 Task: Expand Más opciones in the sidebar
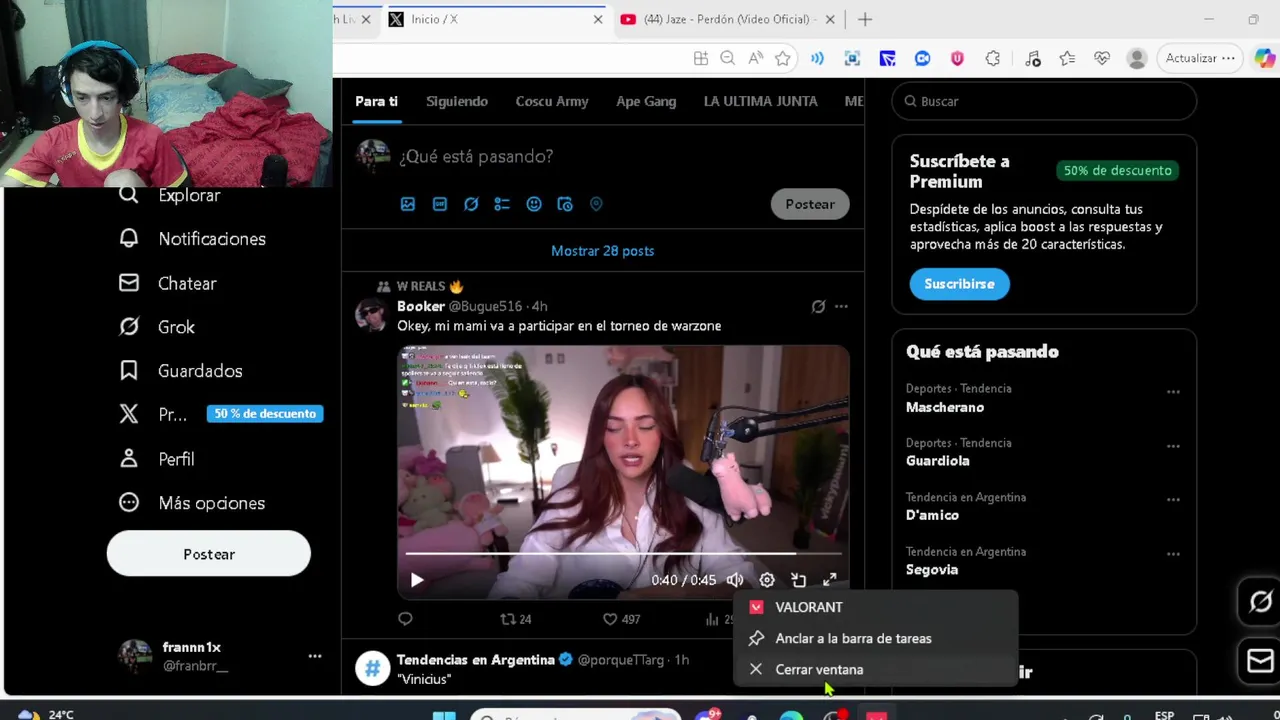(x=193, y=503)
